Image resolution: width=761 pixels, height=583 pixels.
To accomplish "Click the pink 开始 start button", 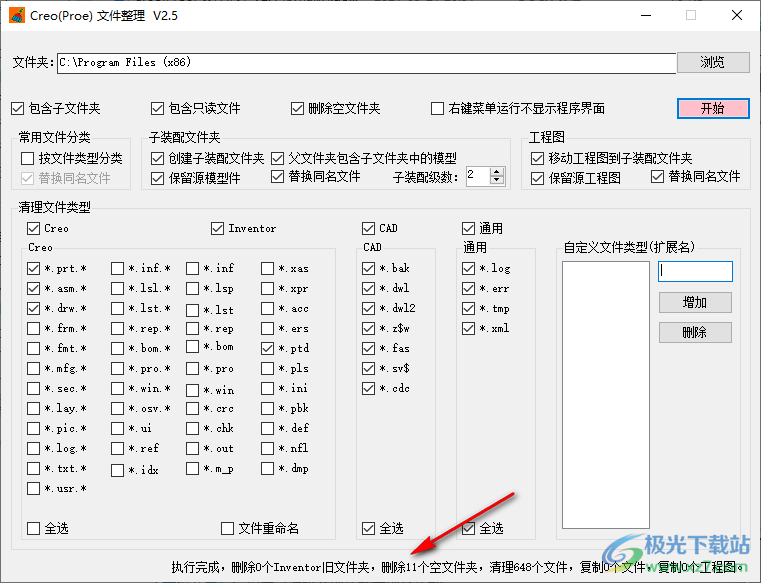I will click(x=713, y=108).
